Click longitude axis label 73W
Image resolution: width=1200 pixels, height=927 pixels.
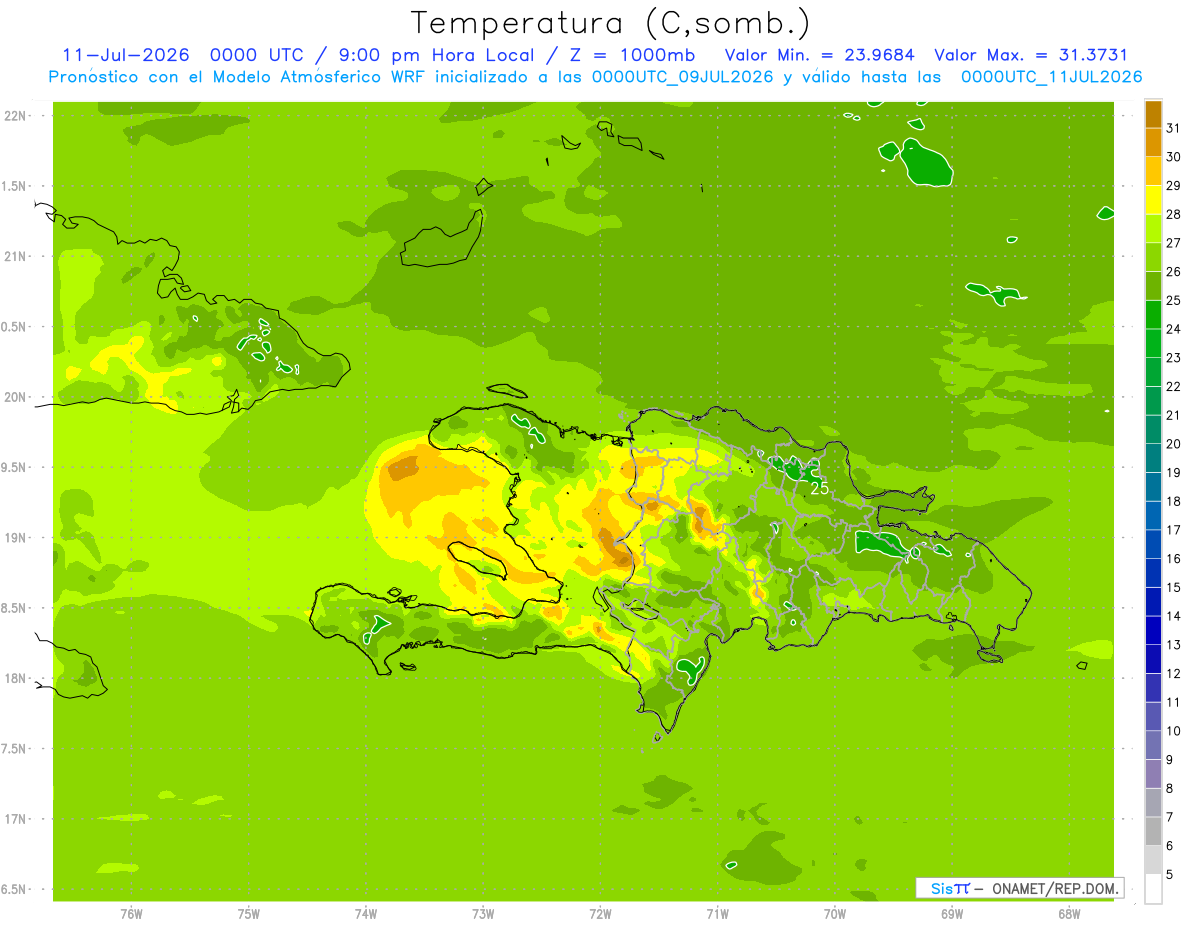click(483, 914)
